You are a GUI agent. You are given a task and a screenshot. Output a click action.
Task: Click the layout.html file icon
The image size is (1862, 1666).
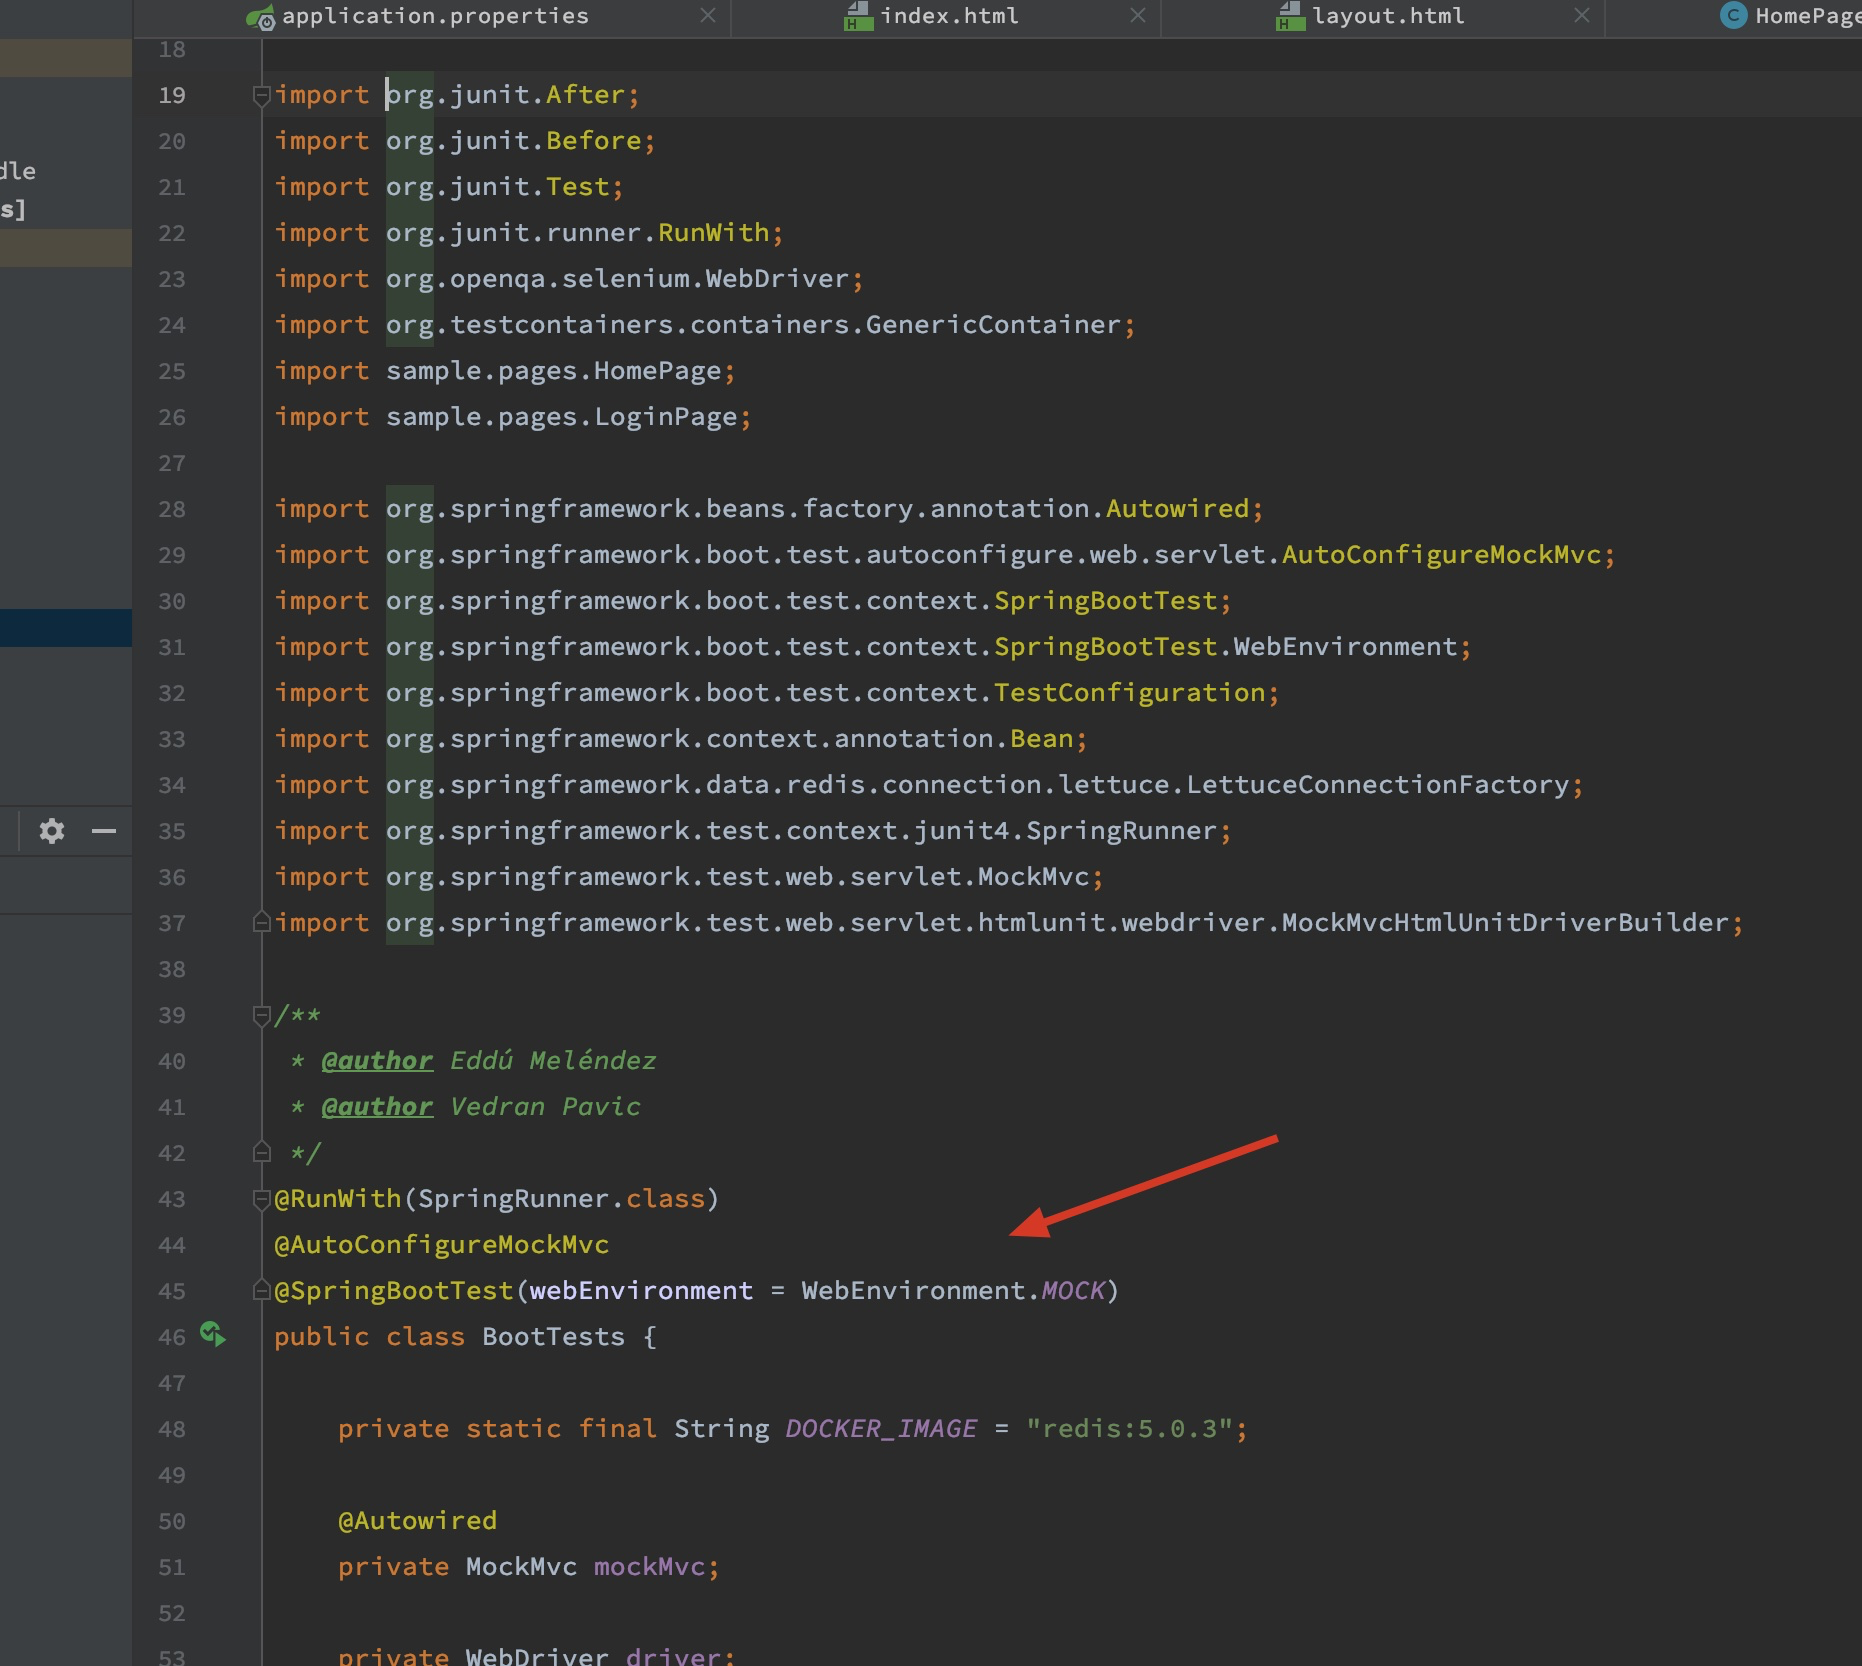(1291, 16)
